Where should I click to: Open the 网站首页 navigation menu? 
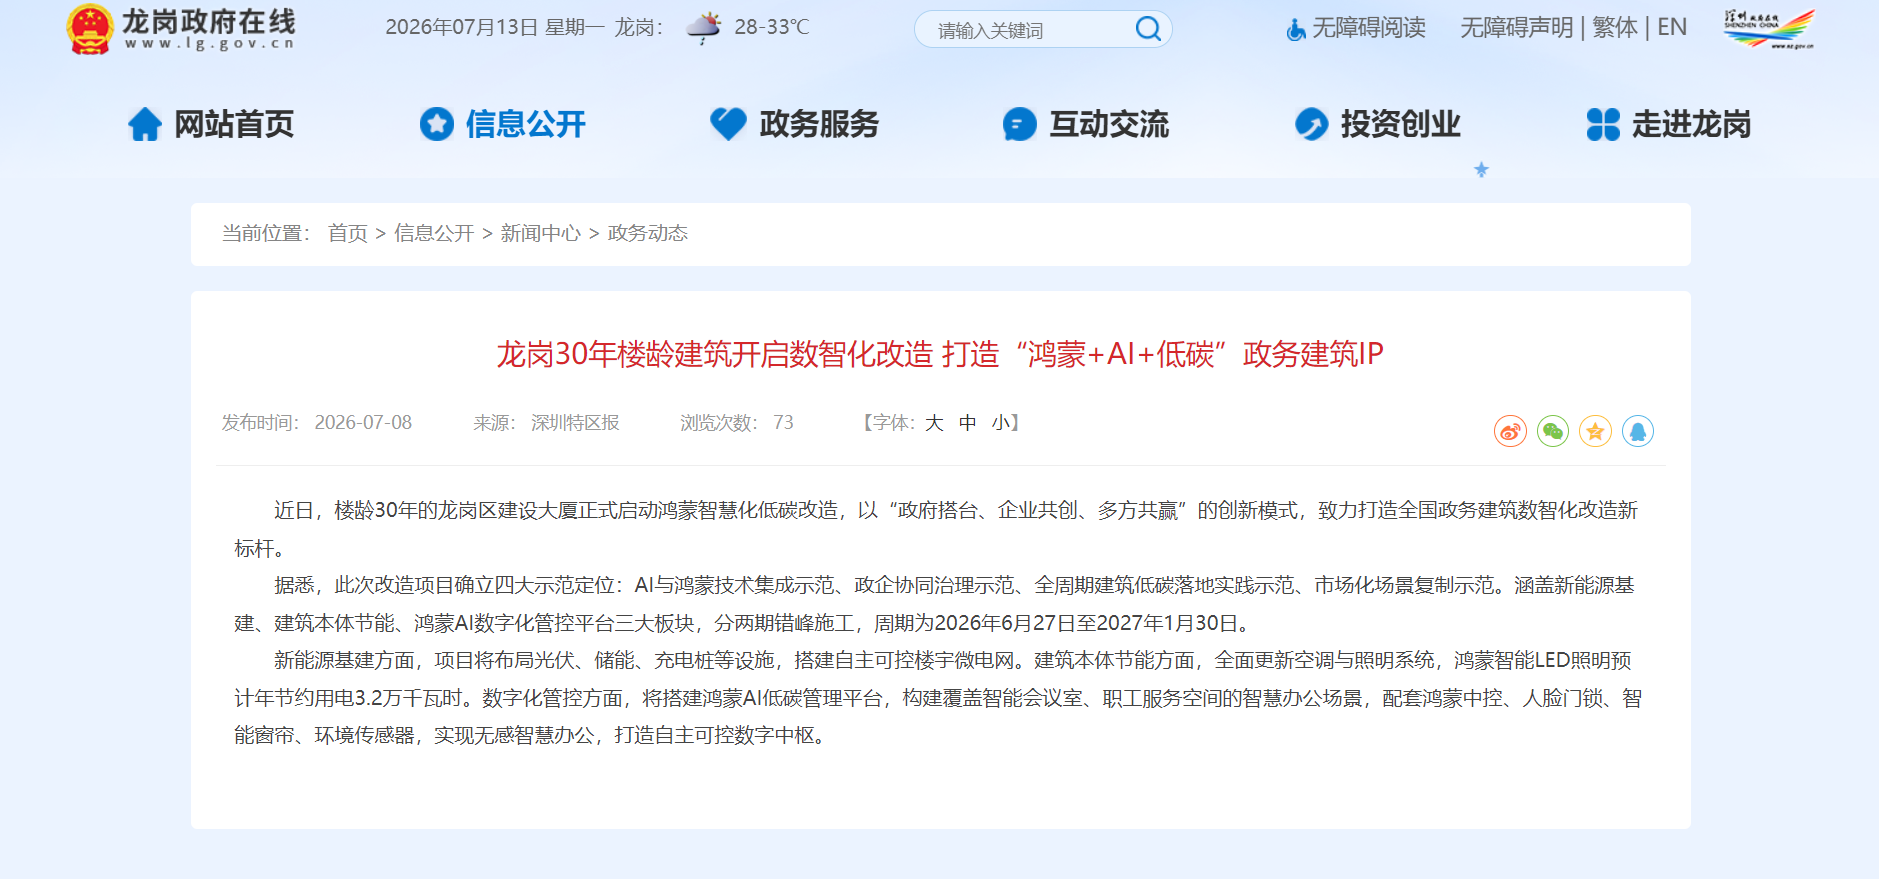[x=211, y=124]
